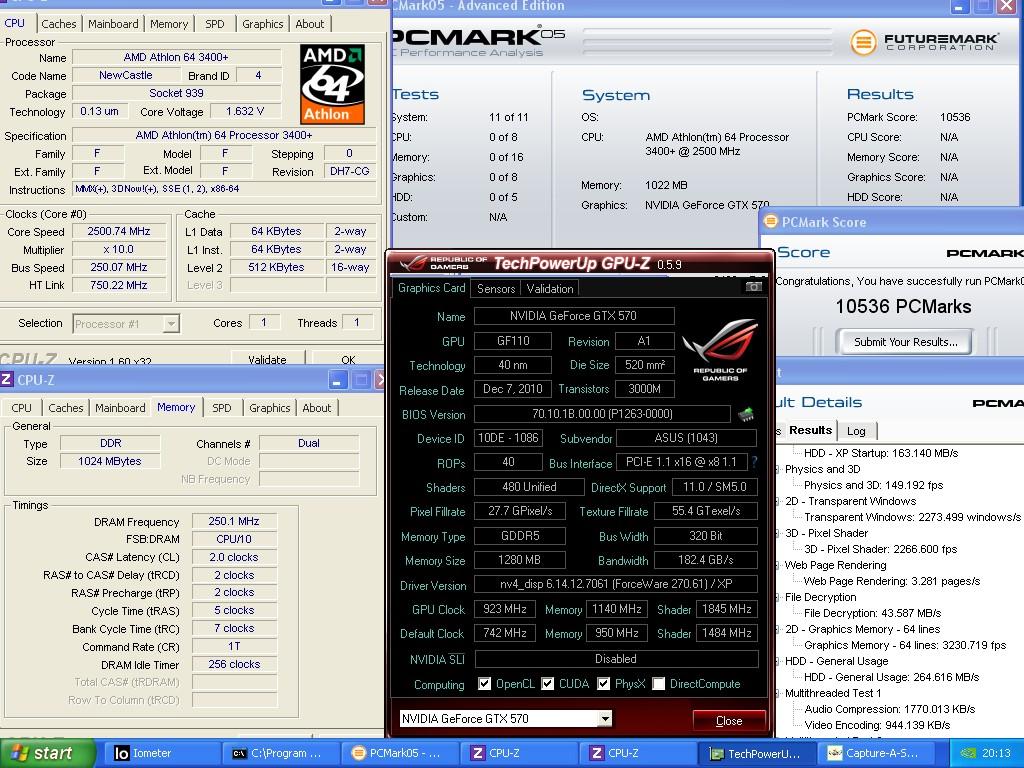Screen dimensions: 1024x768
Task: Click the 10536 PCMarks score text
Action: tap(903, 306)
